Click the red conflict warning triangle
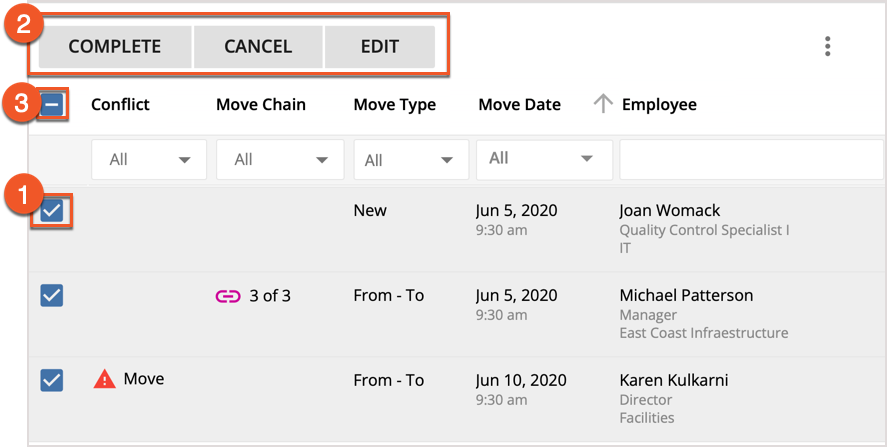Viewport: 887px width, 447px height. (105, 379)
